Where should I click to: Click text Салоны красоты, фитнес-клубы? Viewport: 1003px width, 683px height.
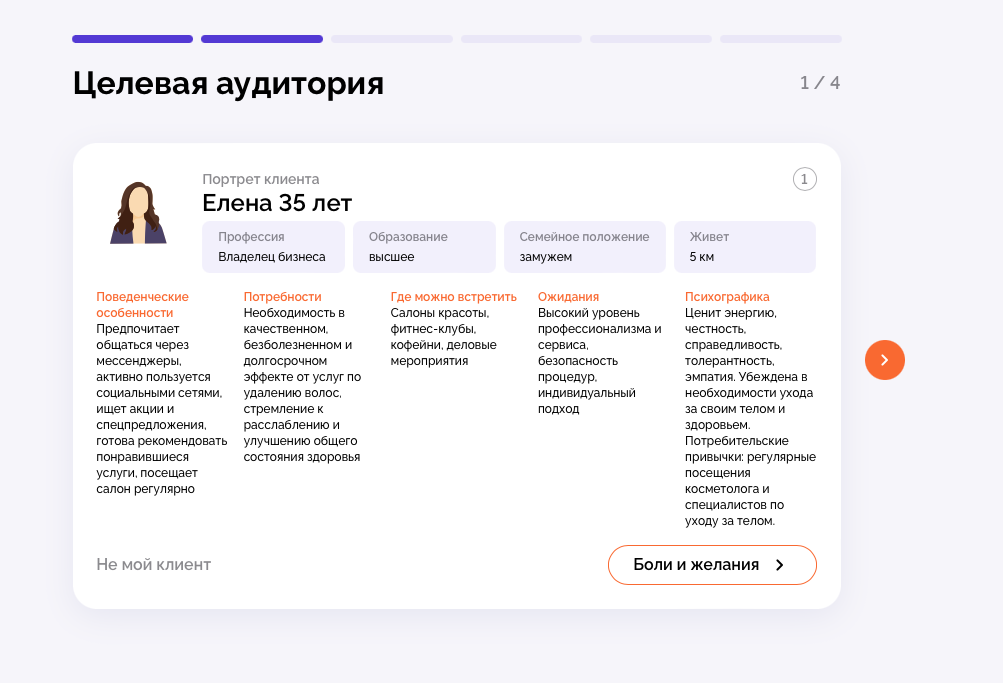439,320
